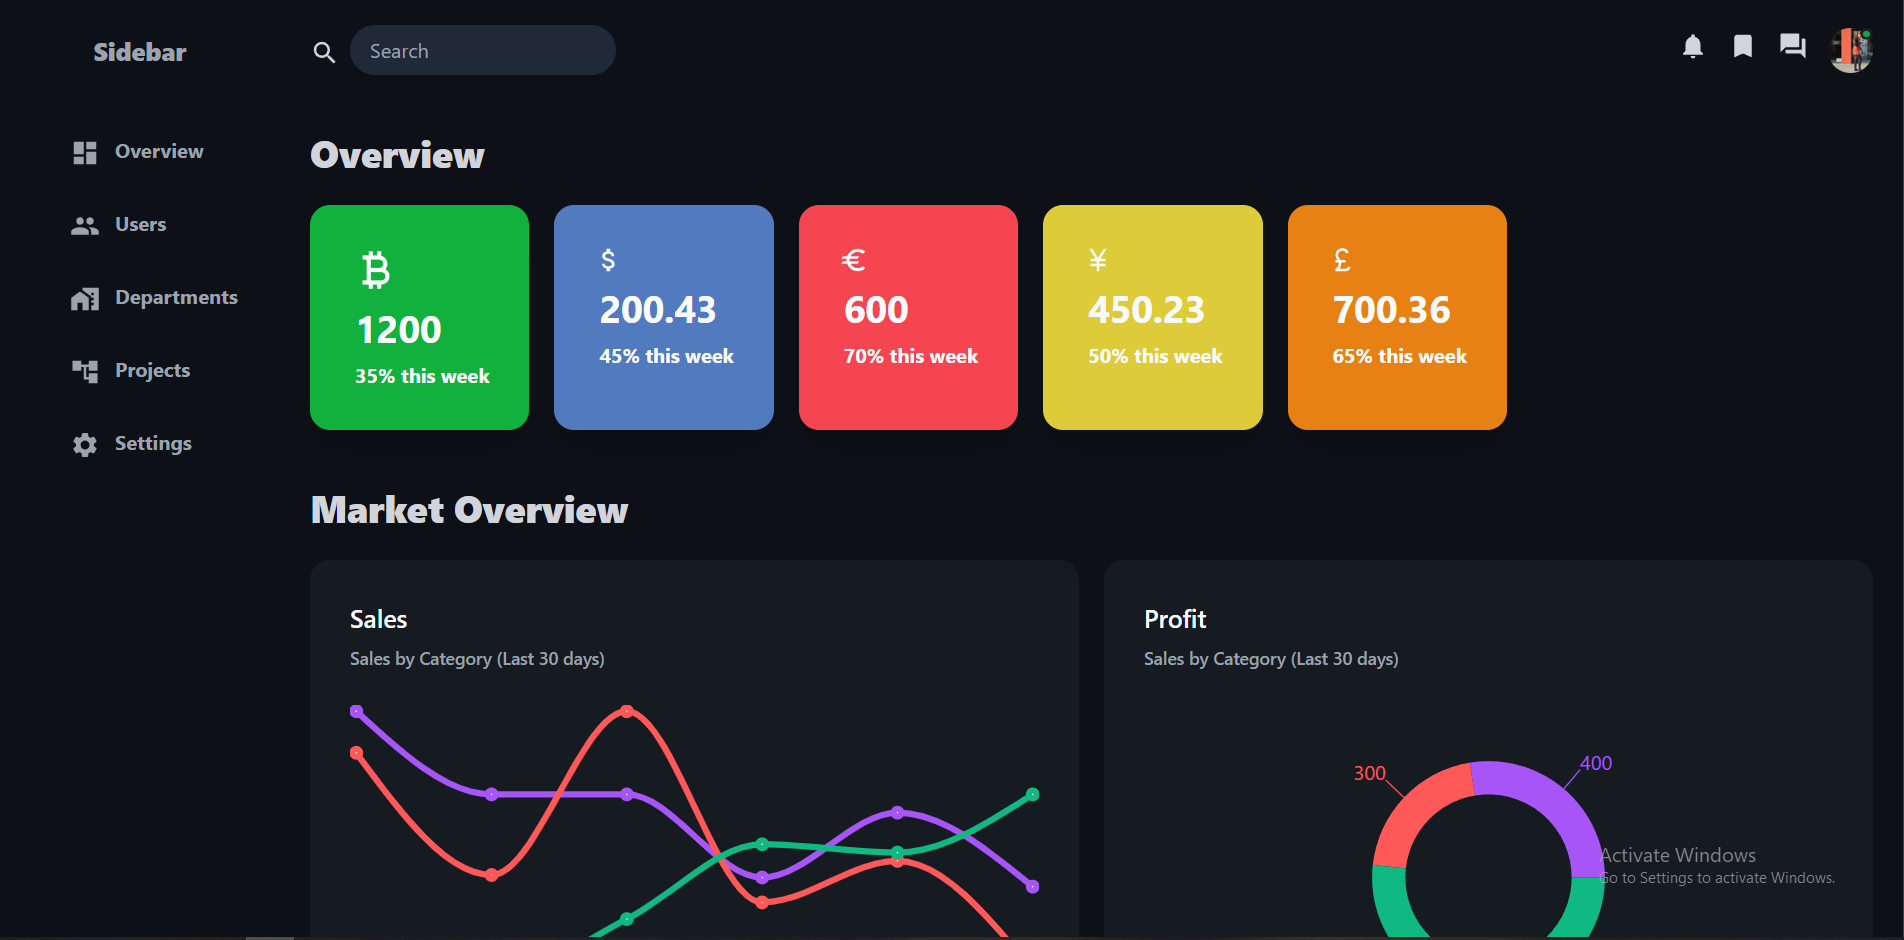The width and height of the screenshot is (1904, 940).
Task: Click the green line's last data point
Action: pyautogui.click(x=1033, y=795)
